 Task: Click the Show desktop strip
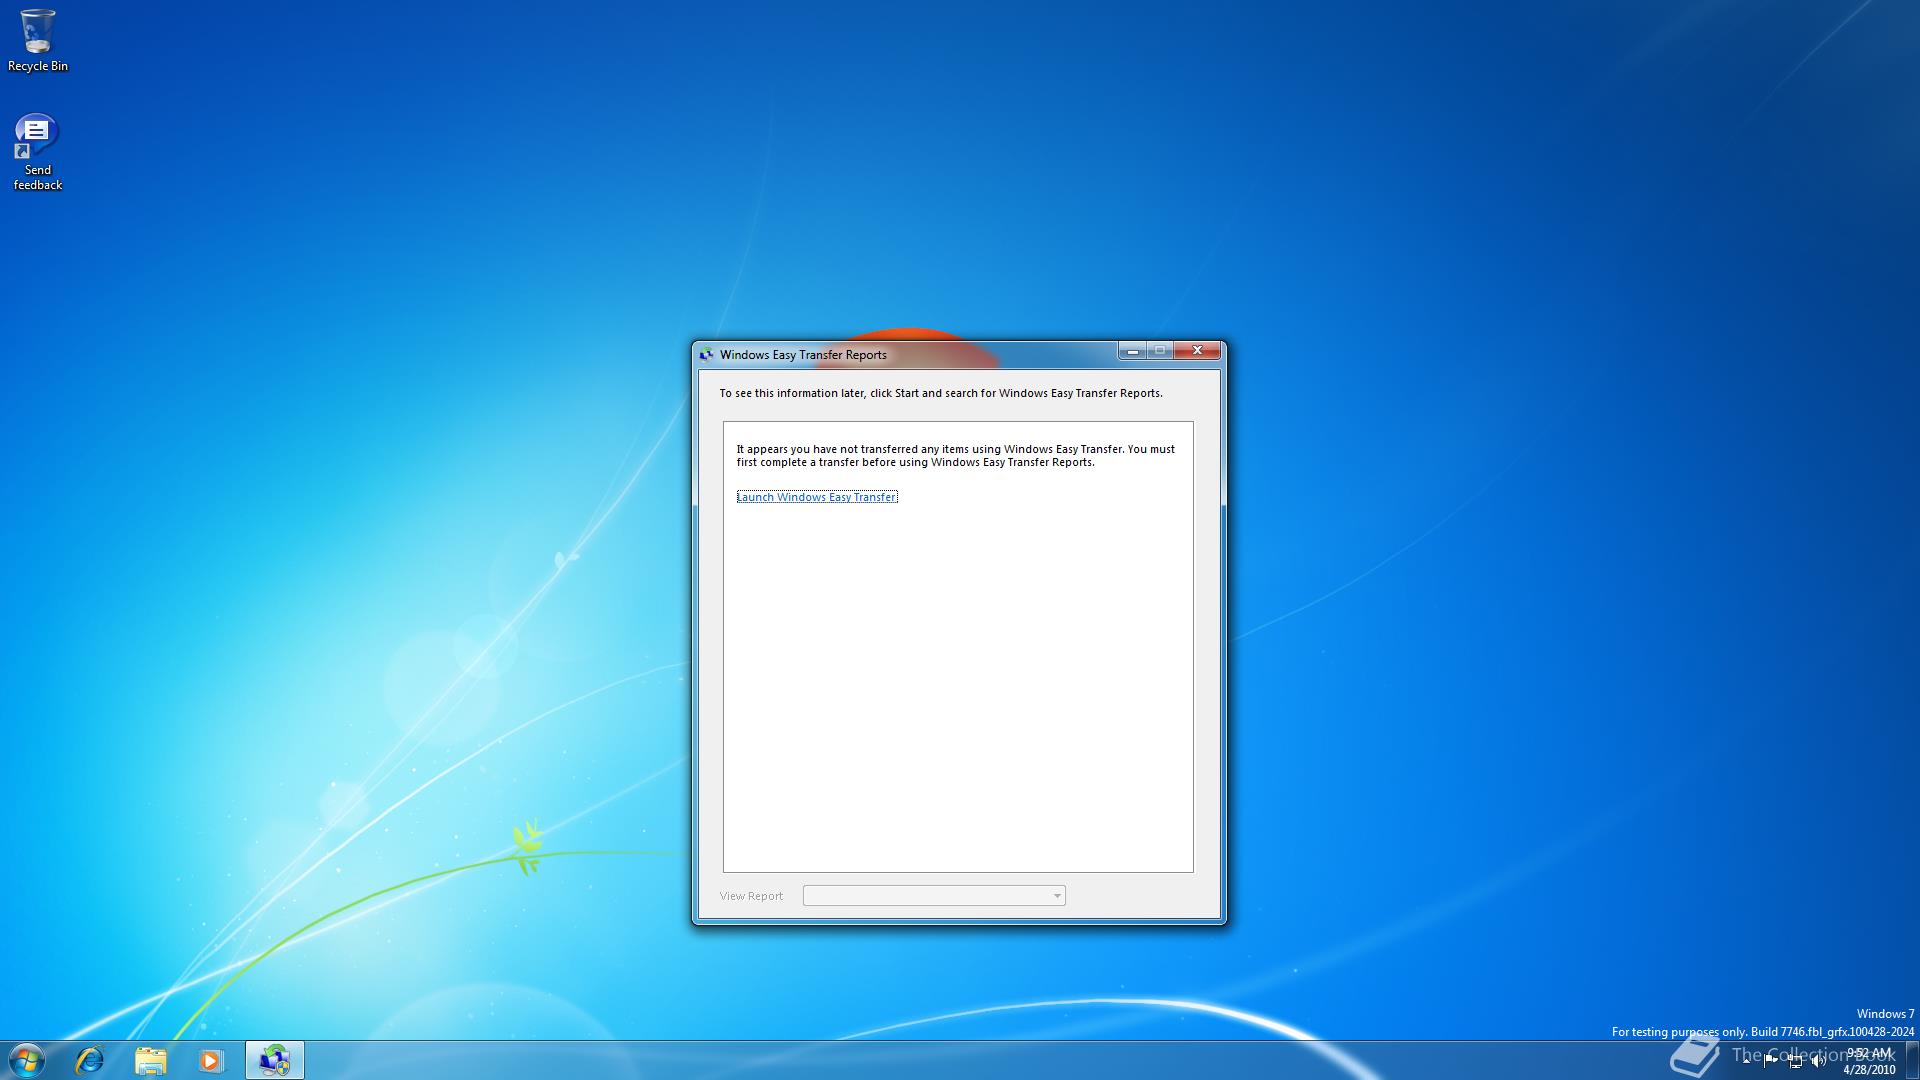coord(1912,1061)
